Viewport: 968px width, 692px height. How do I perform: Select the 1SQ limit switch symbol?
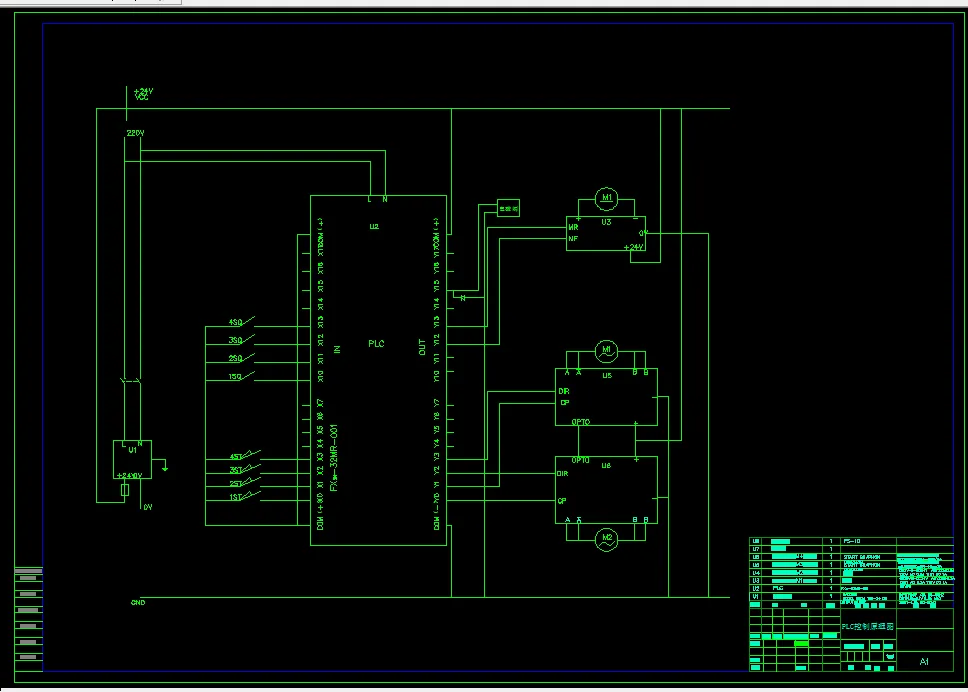coord(241,376)
